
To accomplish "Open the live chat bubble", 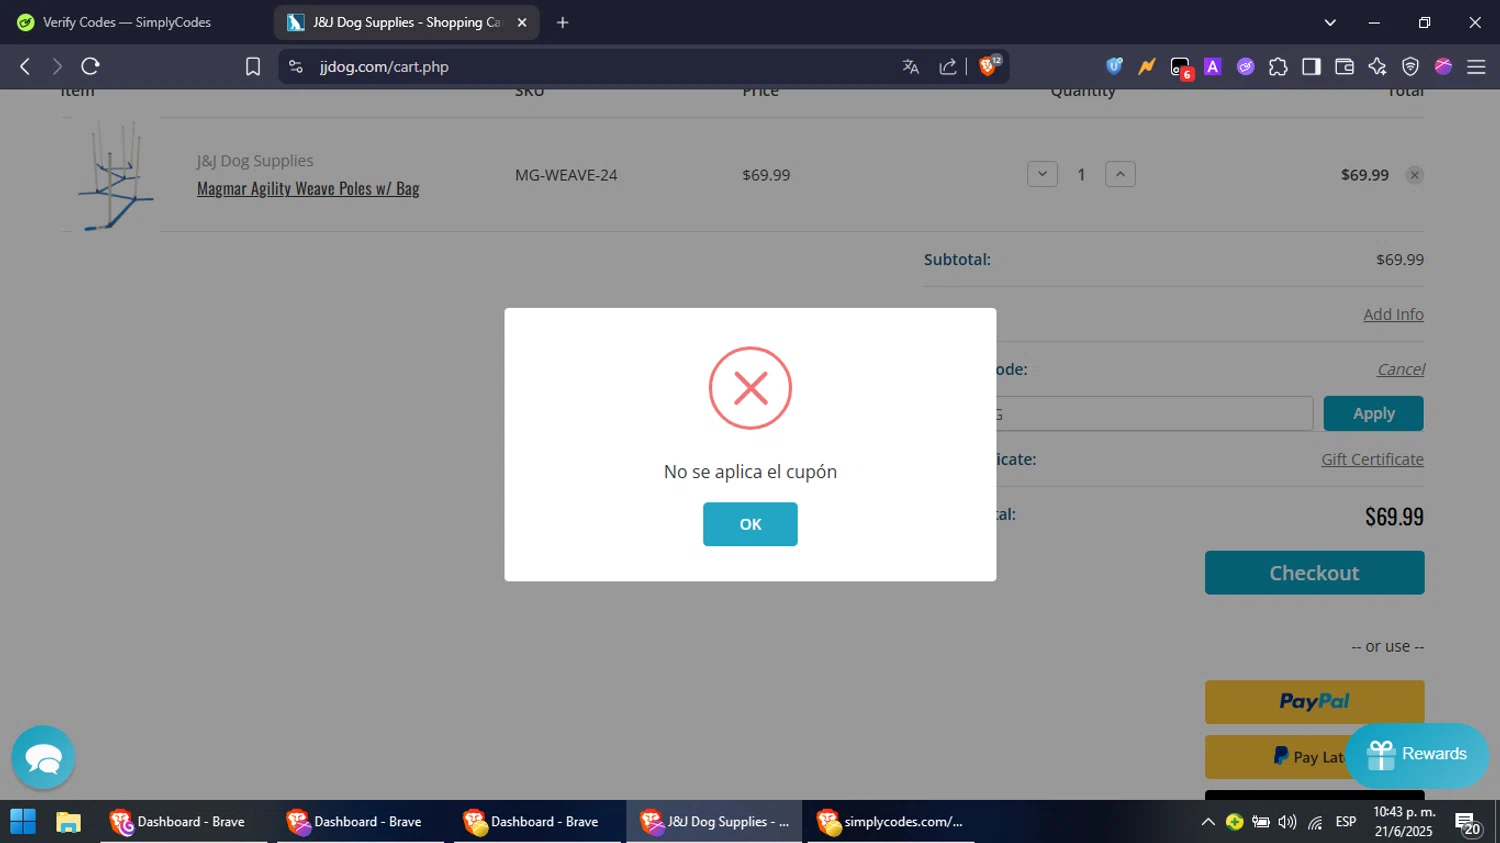I will pos(43,757).
